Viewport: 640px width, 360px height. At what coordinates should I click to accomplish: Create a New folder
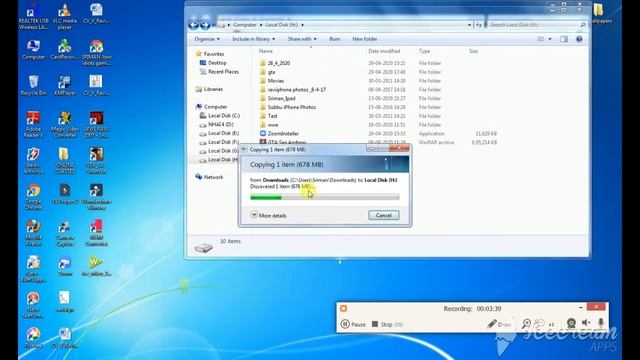[364, 39]
